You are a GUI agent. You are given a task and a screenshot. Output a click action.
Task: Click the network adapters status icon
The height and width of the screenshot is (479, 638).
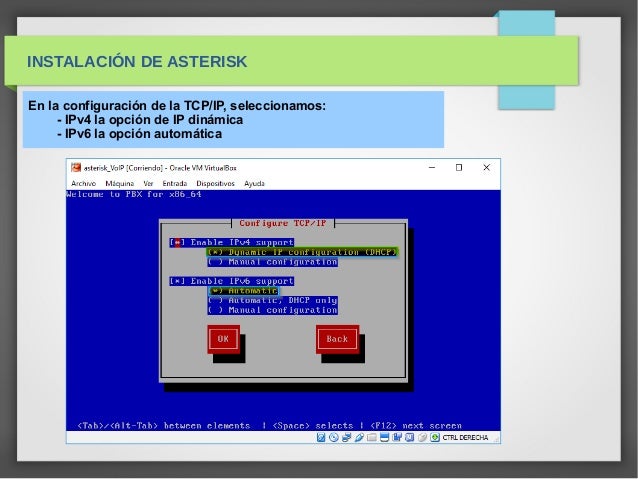pyautogui.click(x=346, y=437)
